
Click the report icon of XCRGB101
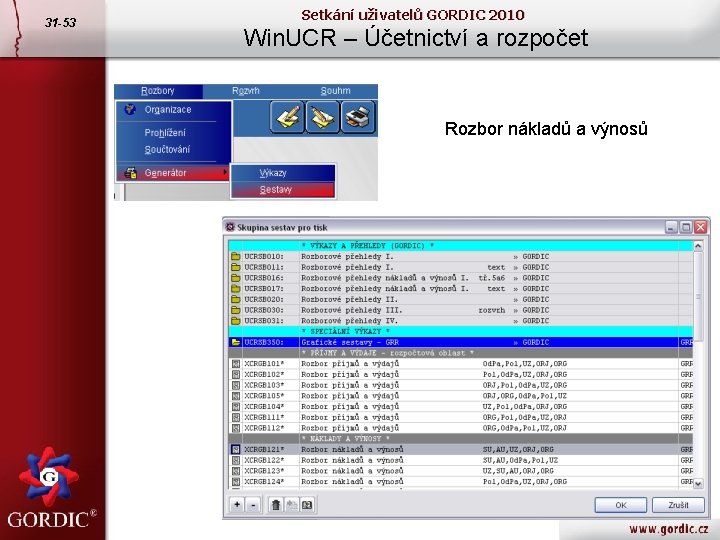click(236, 364)
